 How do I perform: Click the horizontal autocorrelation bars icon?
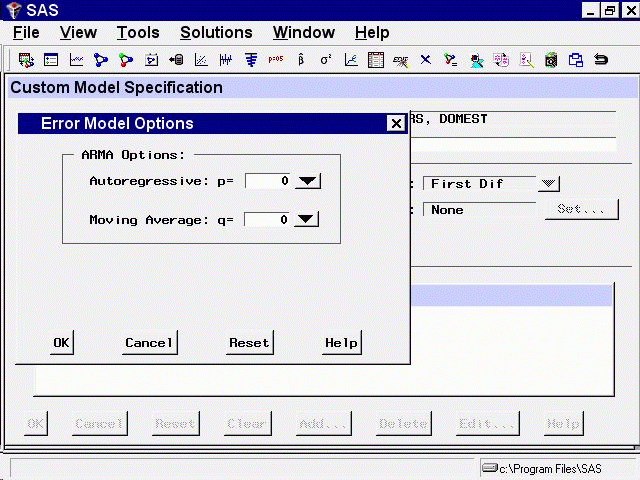[251, 60]
